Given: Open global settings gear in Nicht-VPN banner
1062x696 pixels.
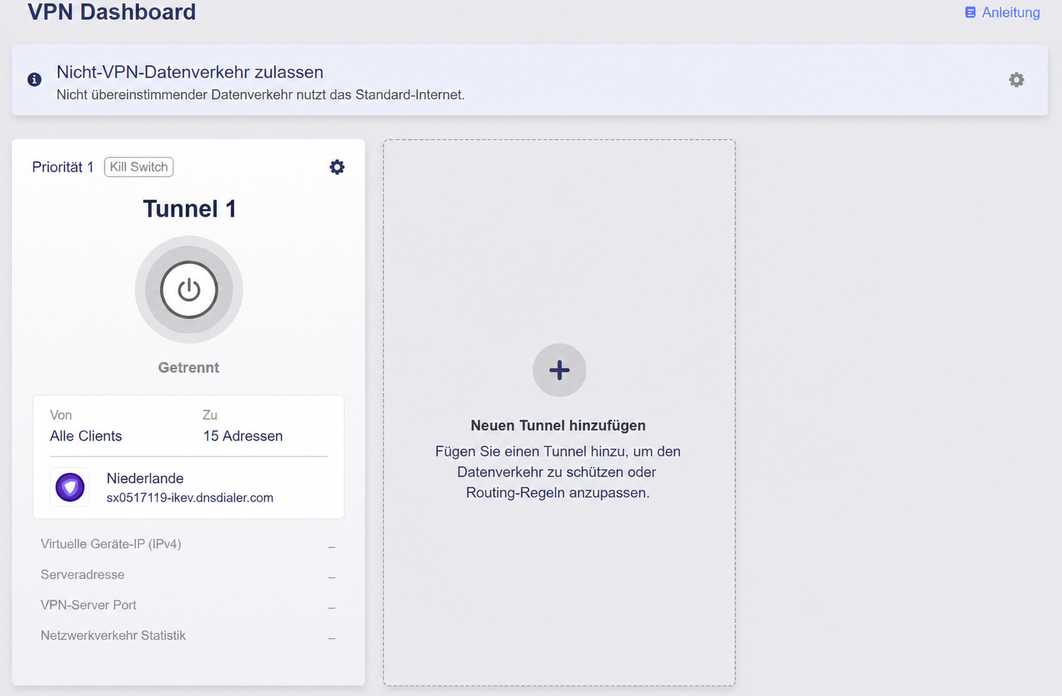Looking at the screenshot, I should pos(1016,80).
